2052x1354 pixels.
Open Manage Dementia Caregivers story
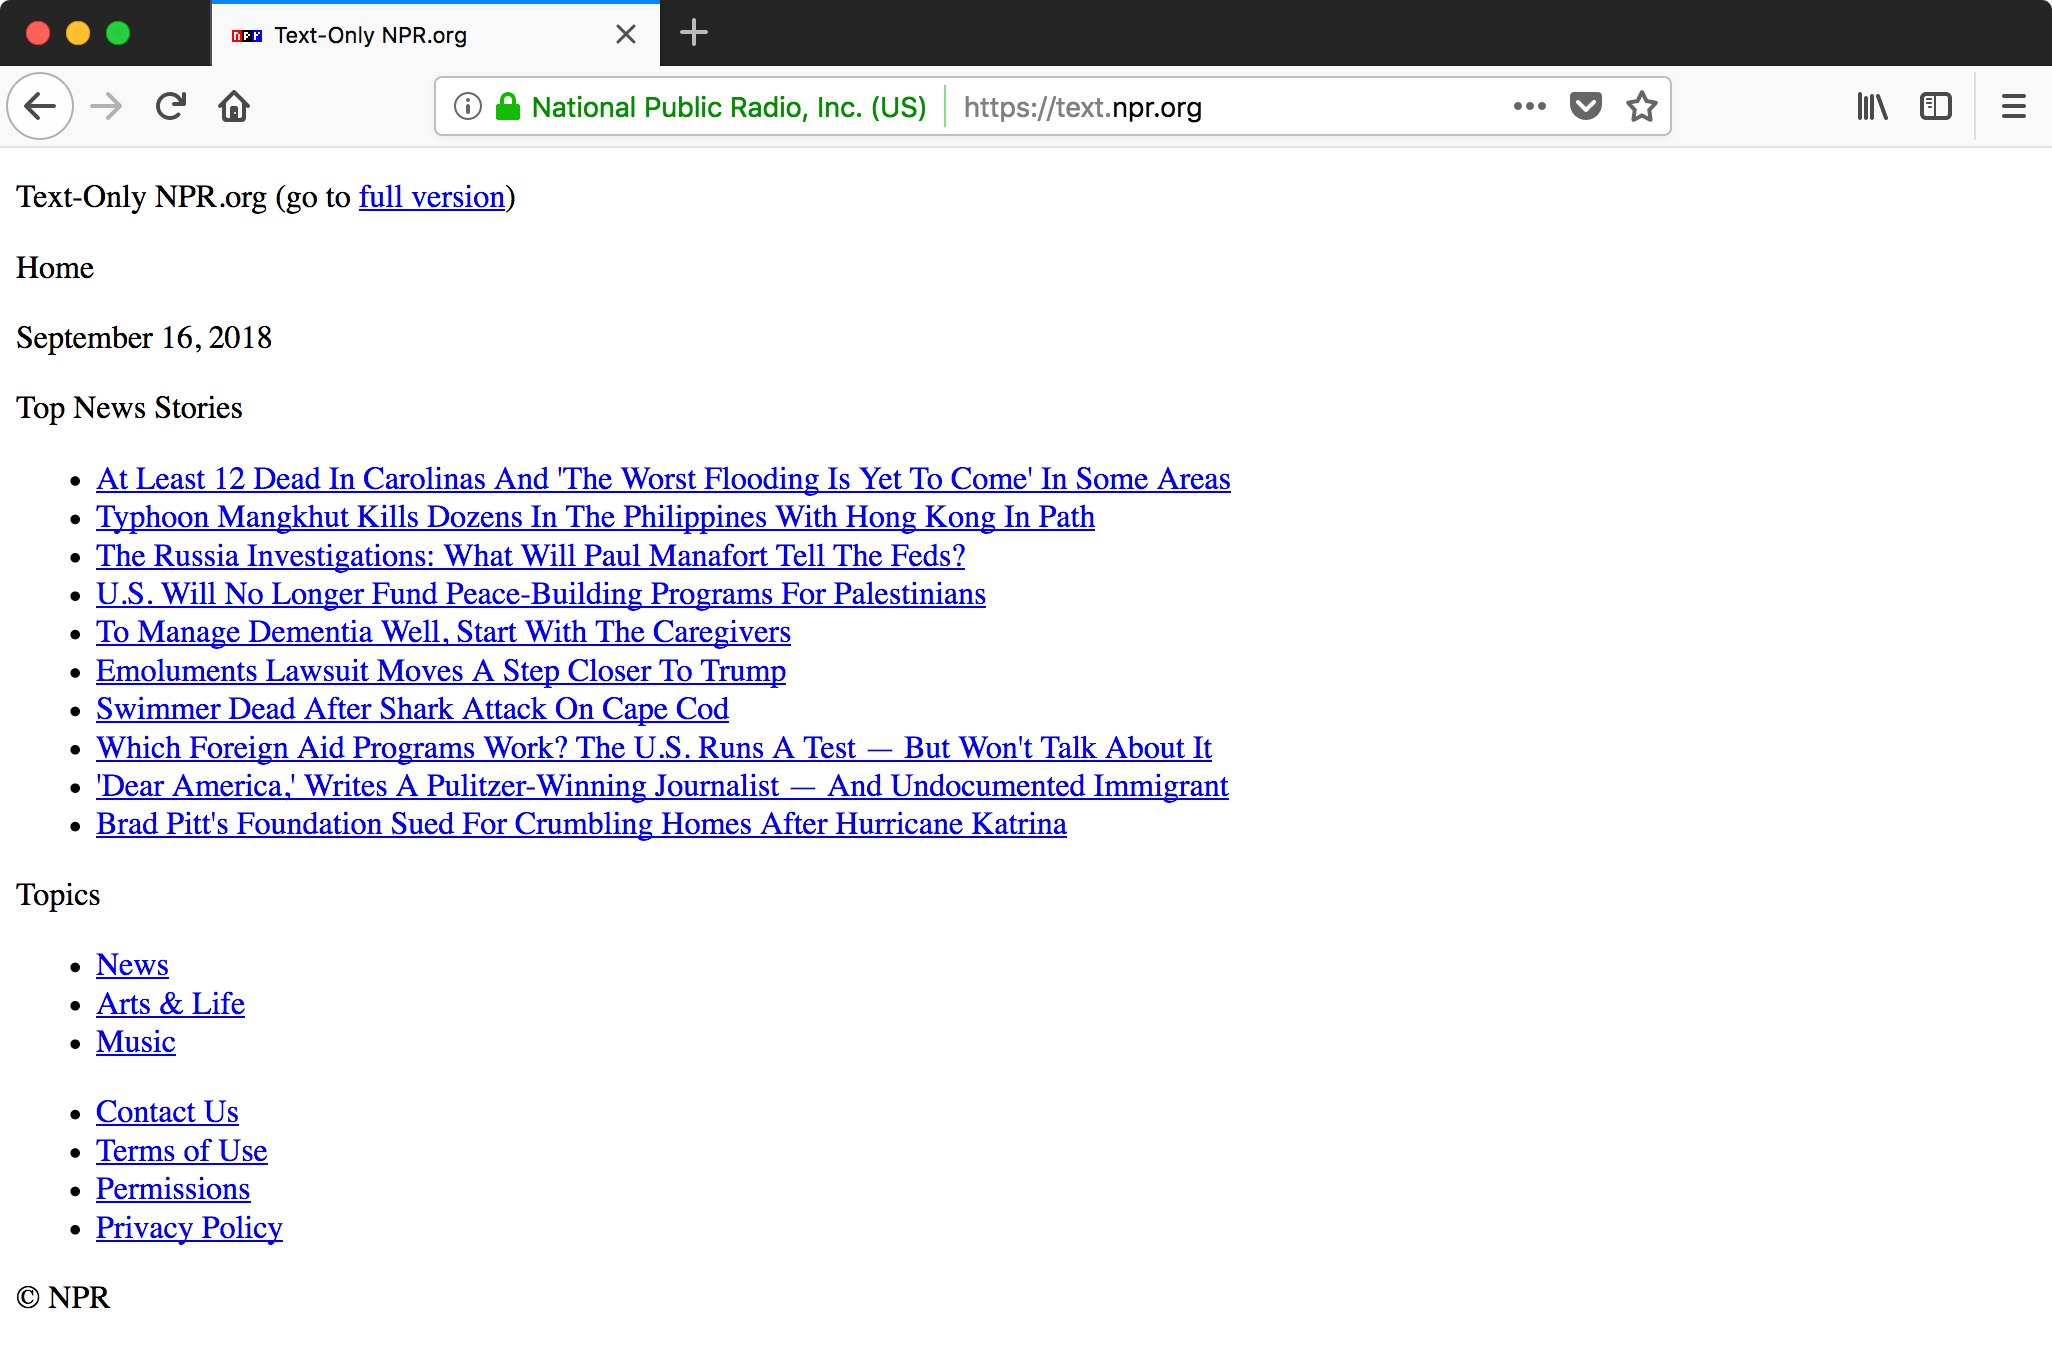click(x=443, y=632)
